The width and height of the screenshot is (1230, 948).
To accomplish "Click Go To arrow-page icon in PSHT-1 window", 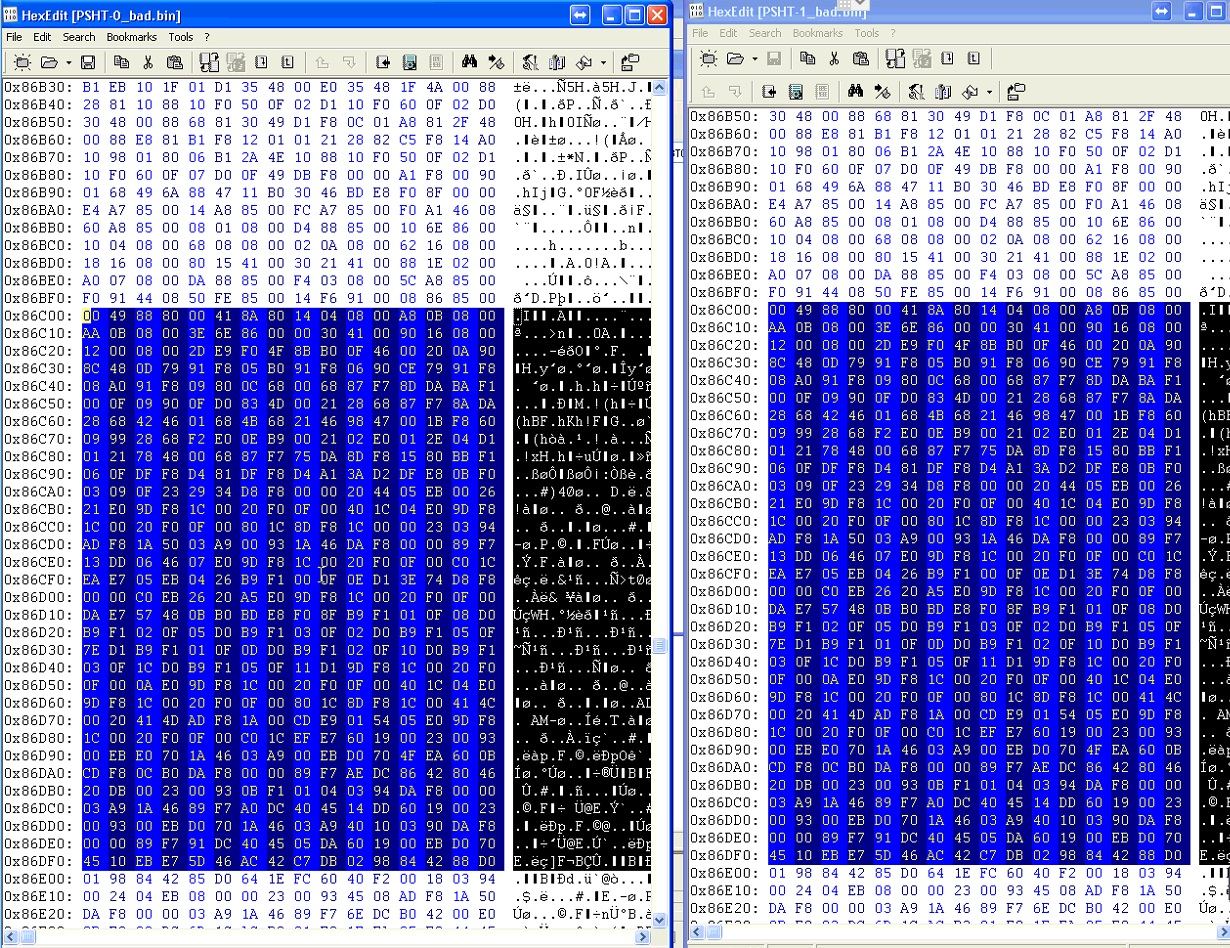I will [x=769, y=92].
